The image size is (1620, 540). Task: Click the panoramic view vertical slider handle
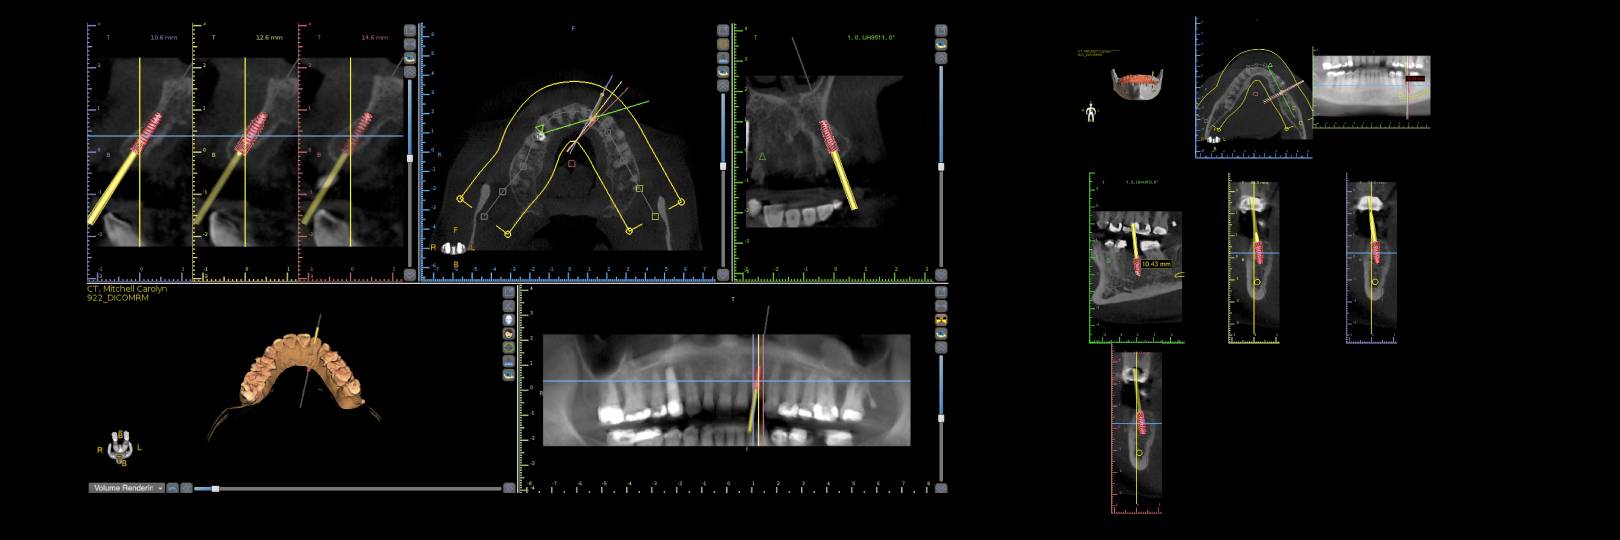(x=941, y=418)
